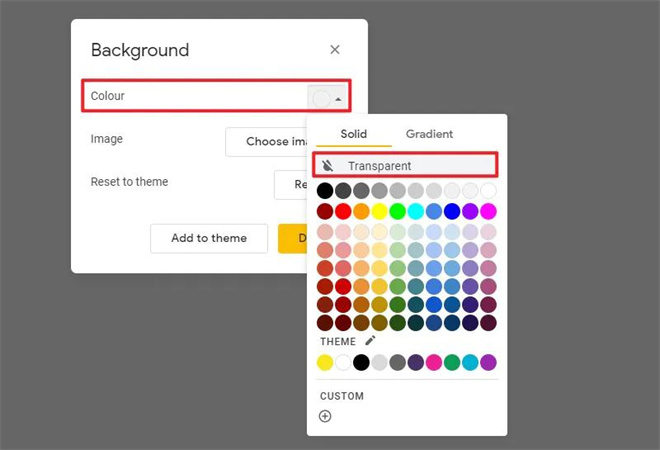Close the Background dialog
Viewport: 660px width, 450px height.
pos(335,50)
